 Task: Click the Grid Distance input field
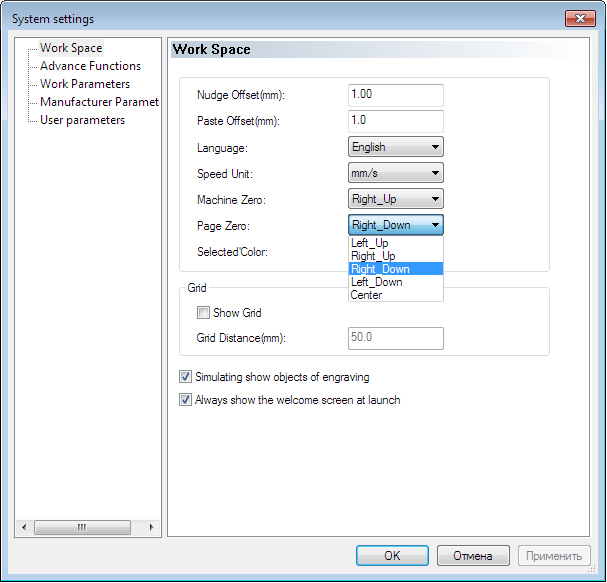(396, 338)
